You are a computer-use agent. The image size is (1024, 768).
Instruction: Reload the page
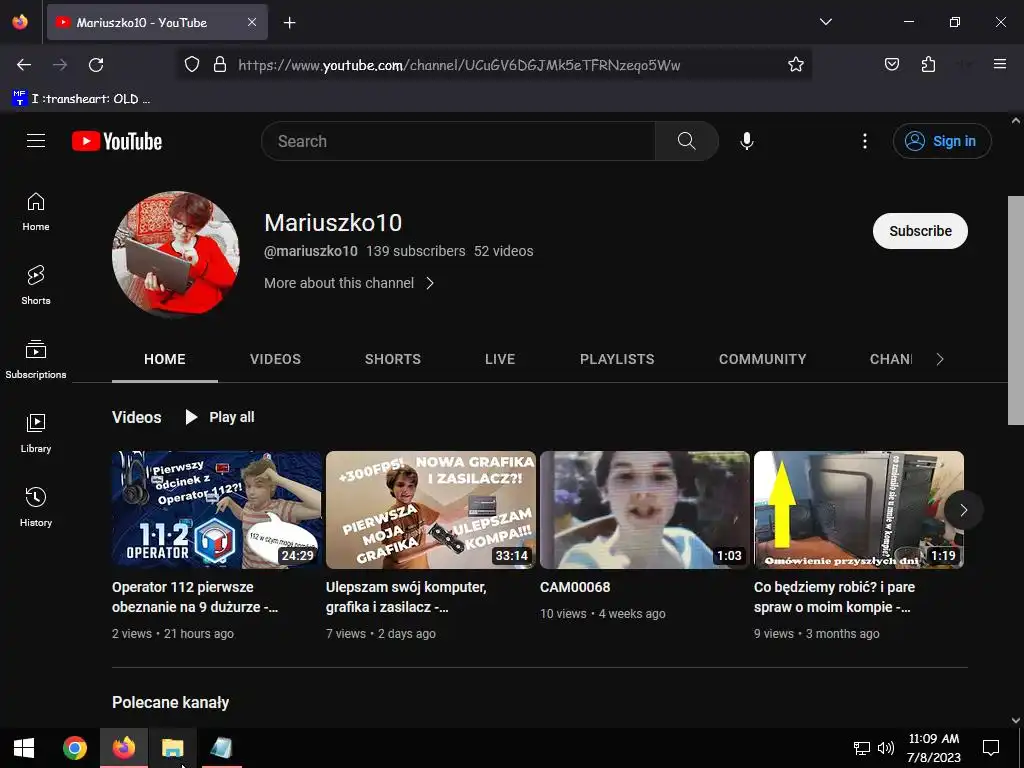(x=96, y=65)
